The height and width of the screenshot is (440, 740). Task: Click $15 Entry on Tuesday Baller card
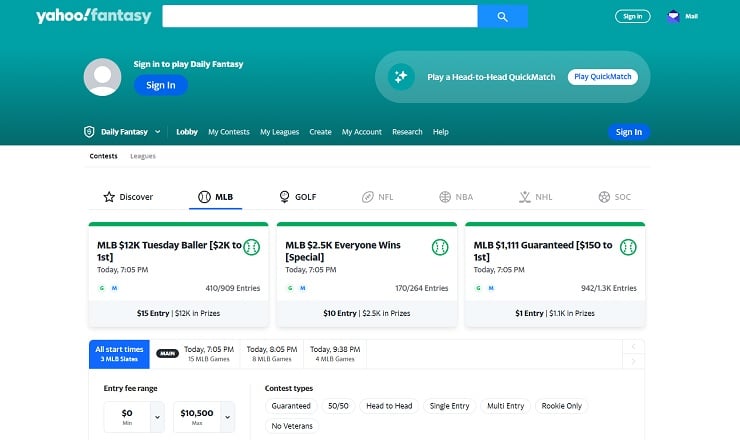[x=153, y=313]
